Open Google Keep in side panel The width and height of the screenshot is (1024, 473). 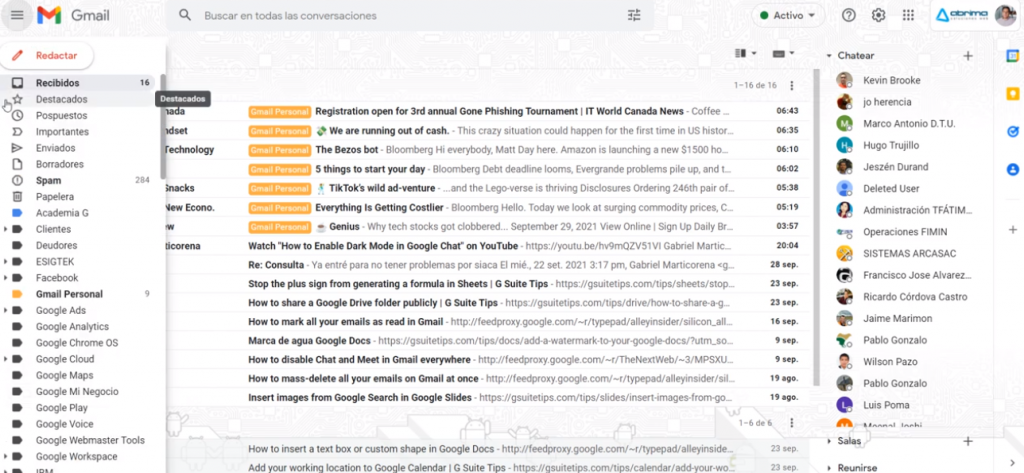click(x=1012, y=94)
